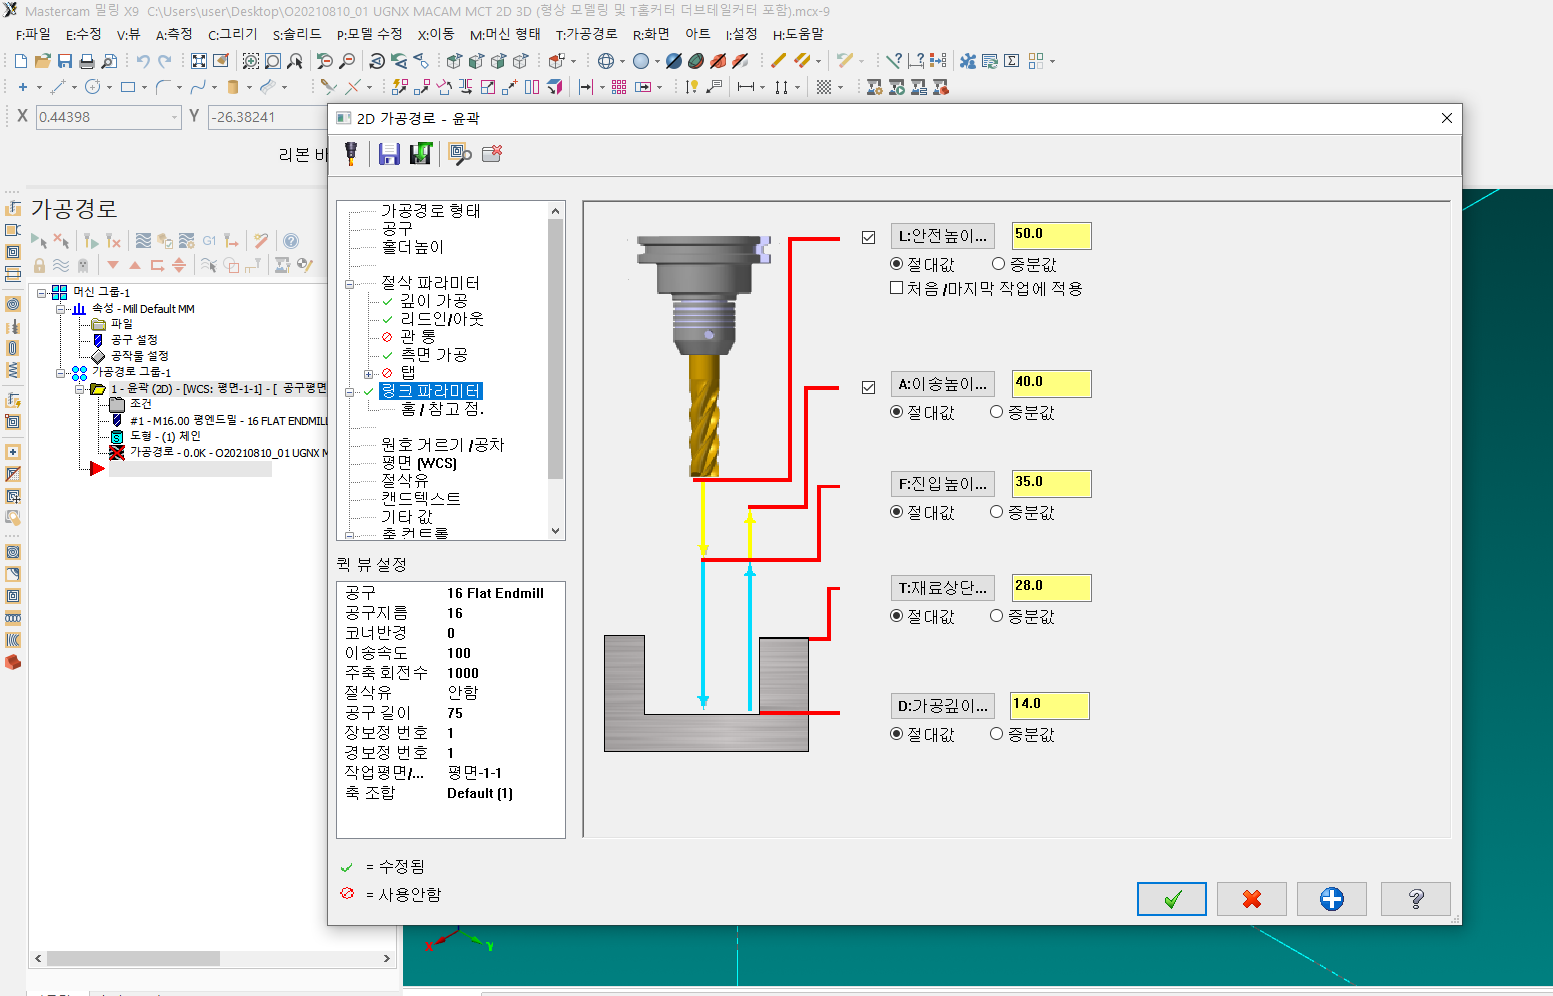The height and width of the screenshot is (996, 1553).
Task: Click the spline curve tool icon
Action: click(x=198, y=87)
